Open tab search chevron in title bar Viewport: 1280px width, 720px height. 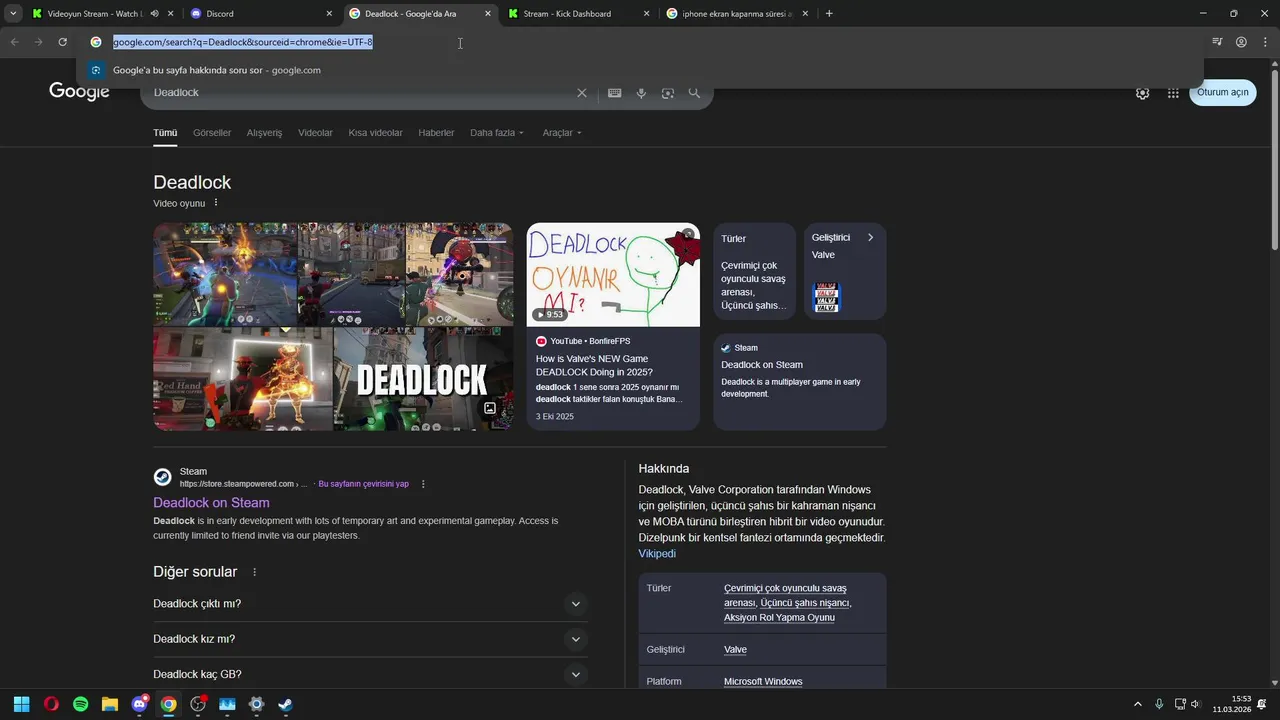coord(13,14)
